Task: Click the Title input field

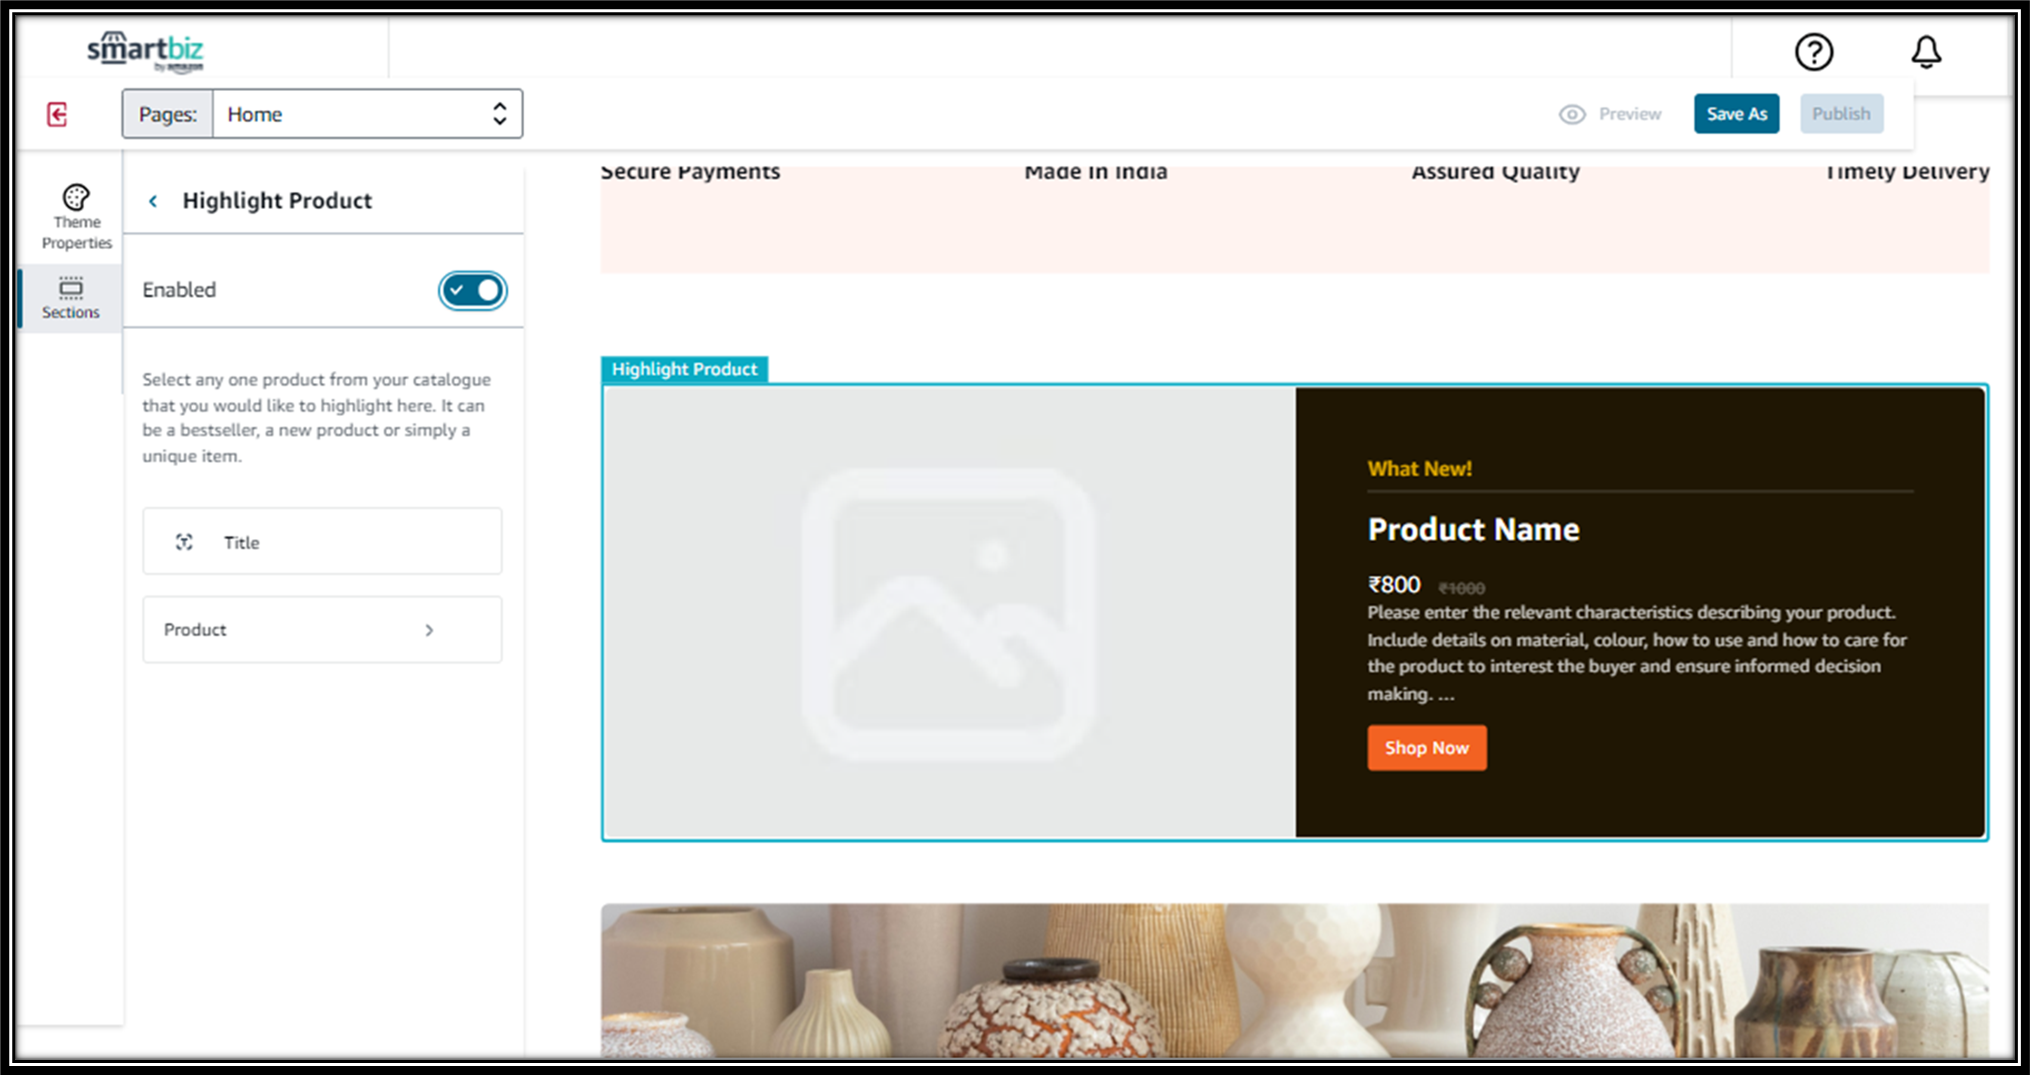Action: click(x=322, y=541)
